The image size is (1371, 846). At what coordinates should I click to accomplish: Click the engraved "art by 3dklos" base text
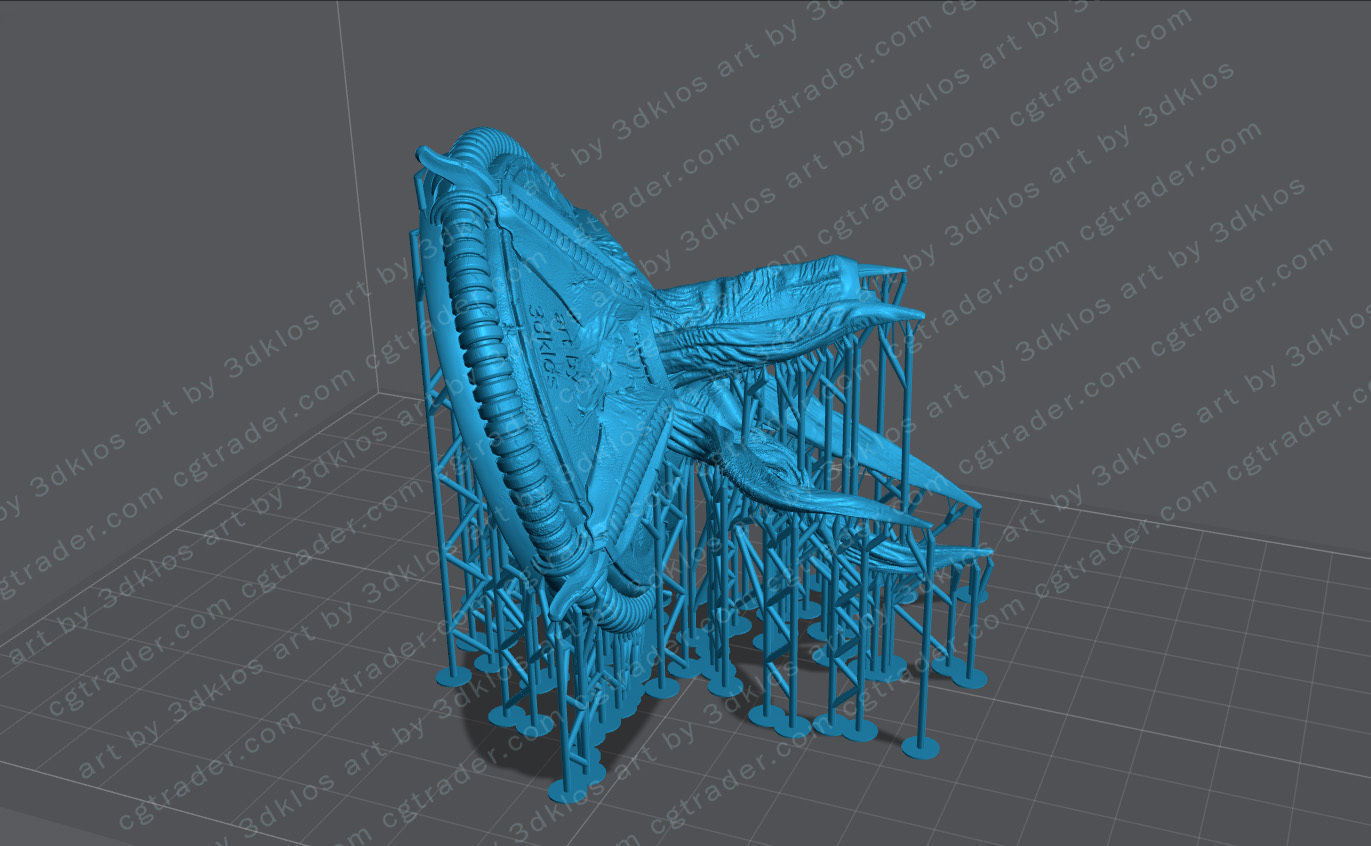coord(555,345)
